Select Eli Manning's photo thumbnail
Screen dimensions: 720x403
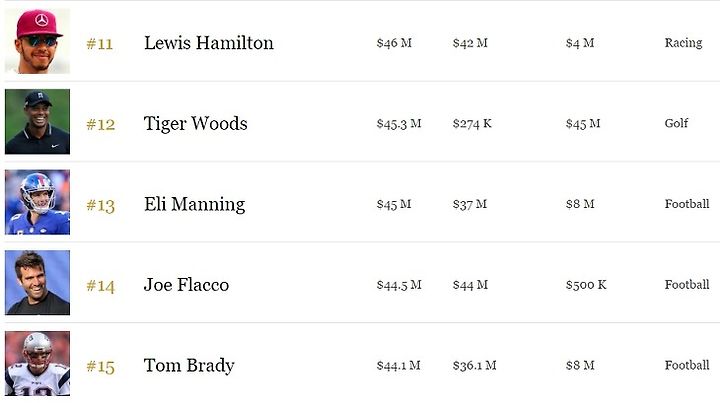[x=37, y=202]
